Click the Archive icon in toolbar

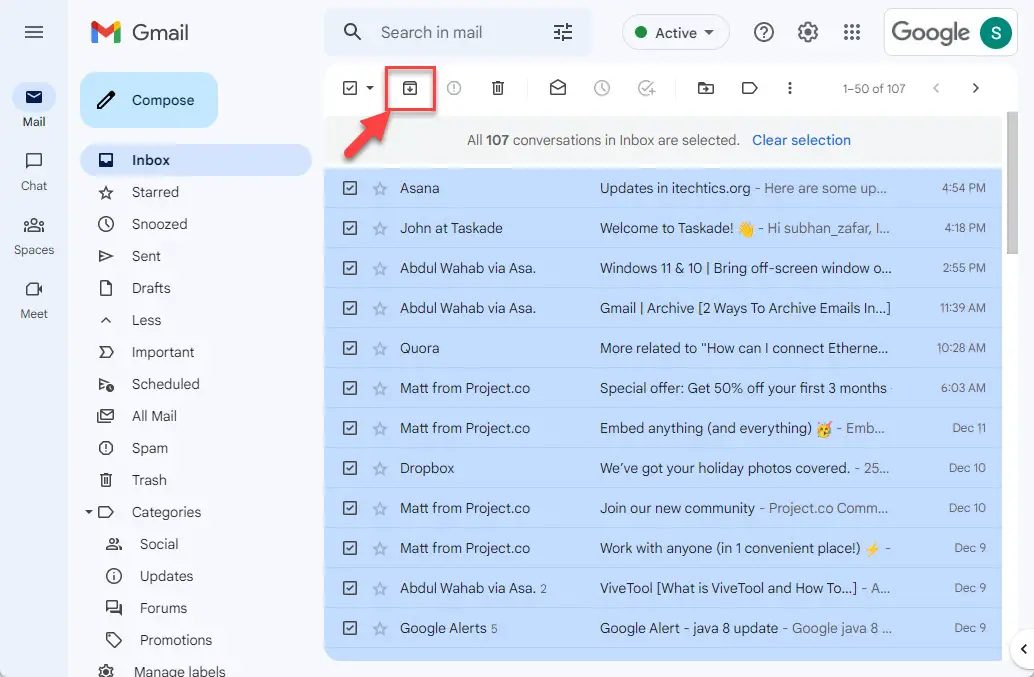(410, 88)
